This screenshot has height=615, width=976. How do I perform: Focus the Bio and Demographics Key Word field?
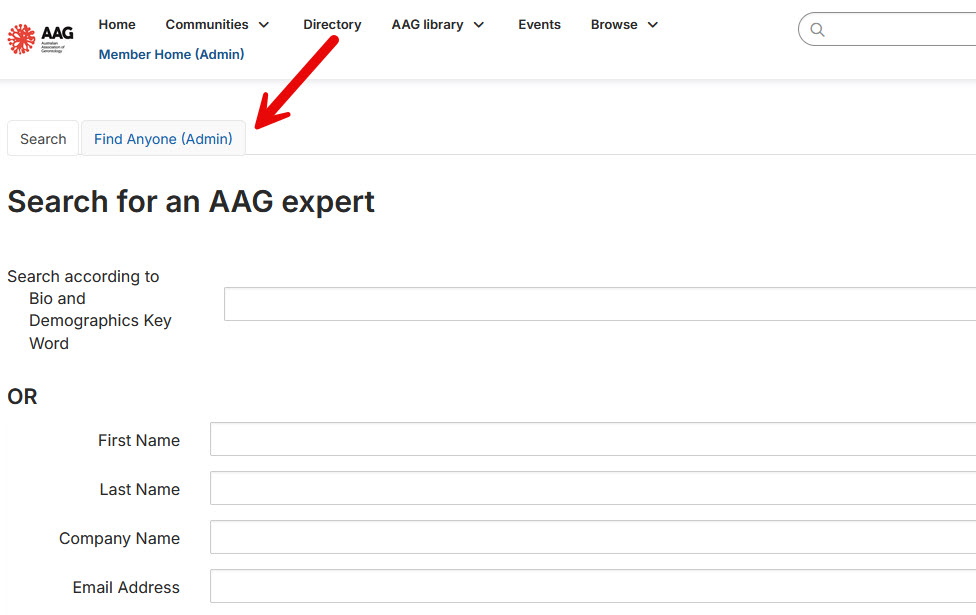tap(600, 304)
